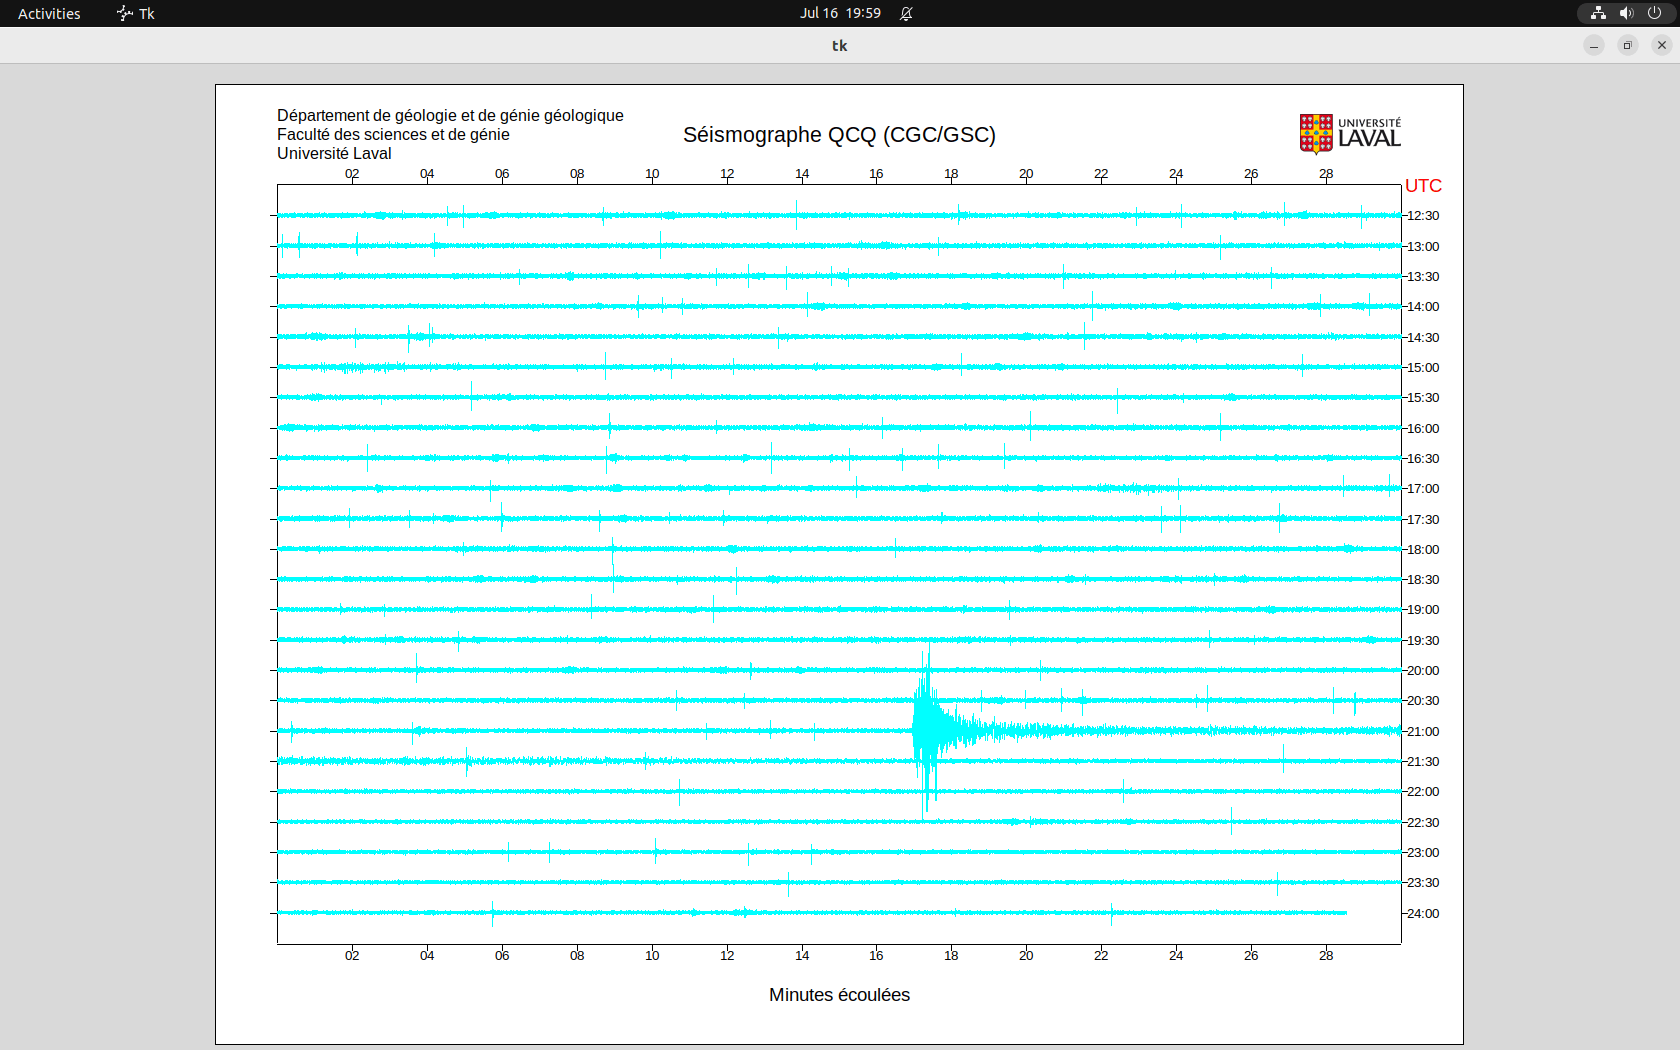Click the tk window title bar text
The image size is (1680, 1050).
coord(839,45)
